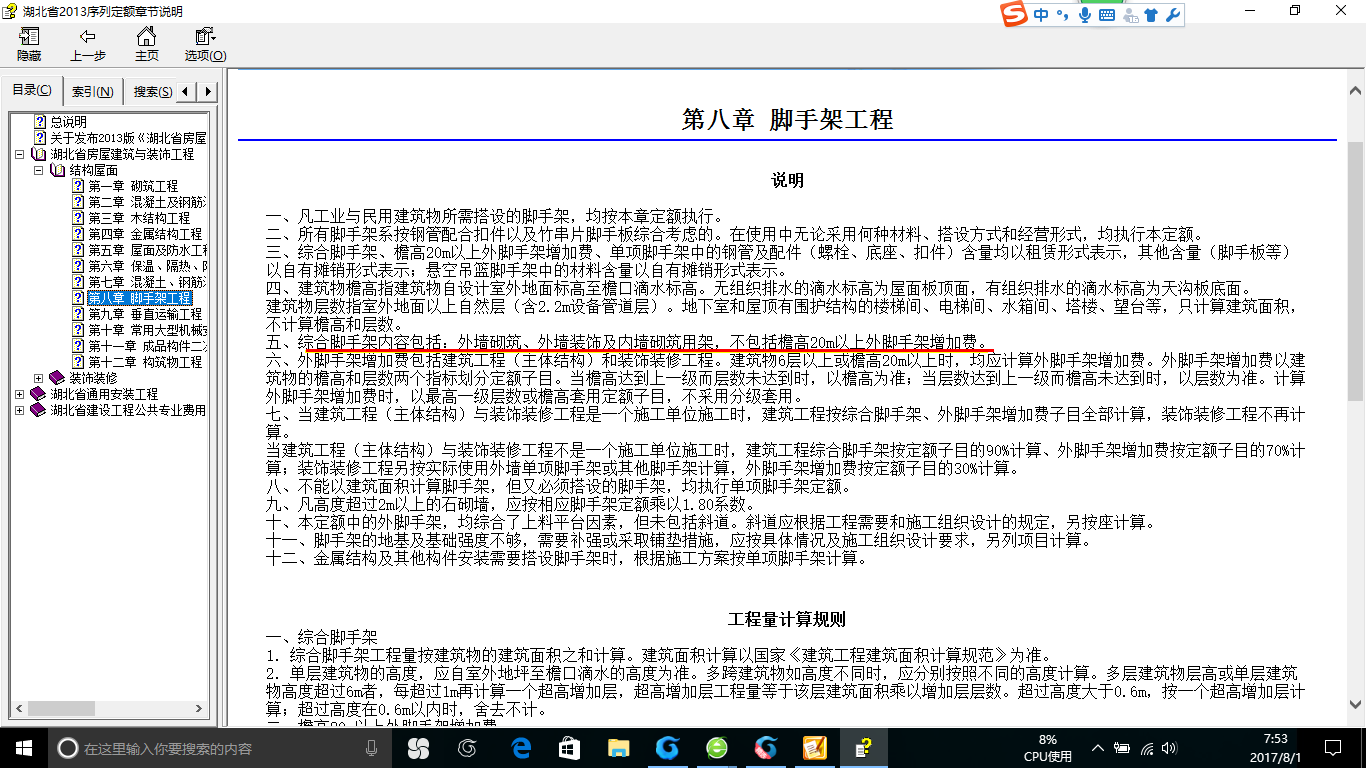Expand the 装饰装修 node
This screenshot has width=1366, height=768.
click(x=38, y=378)
